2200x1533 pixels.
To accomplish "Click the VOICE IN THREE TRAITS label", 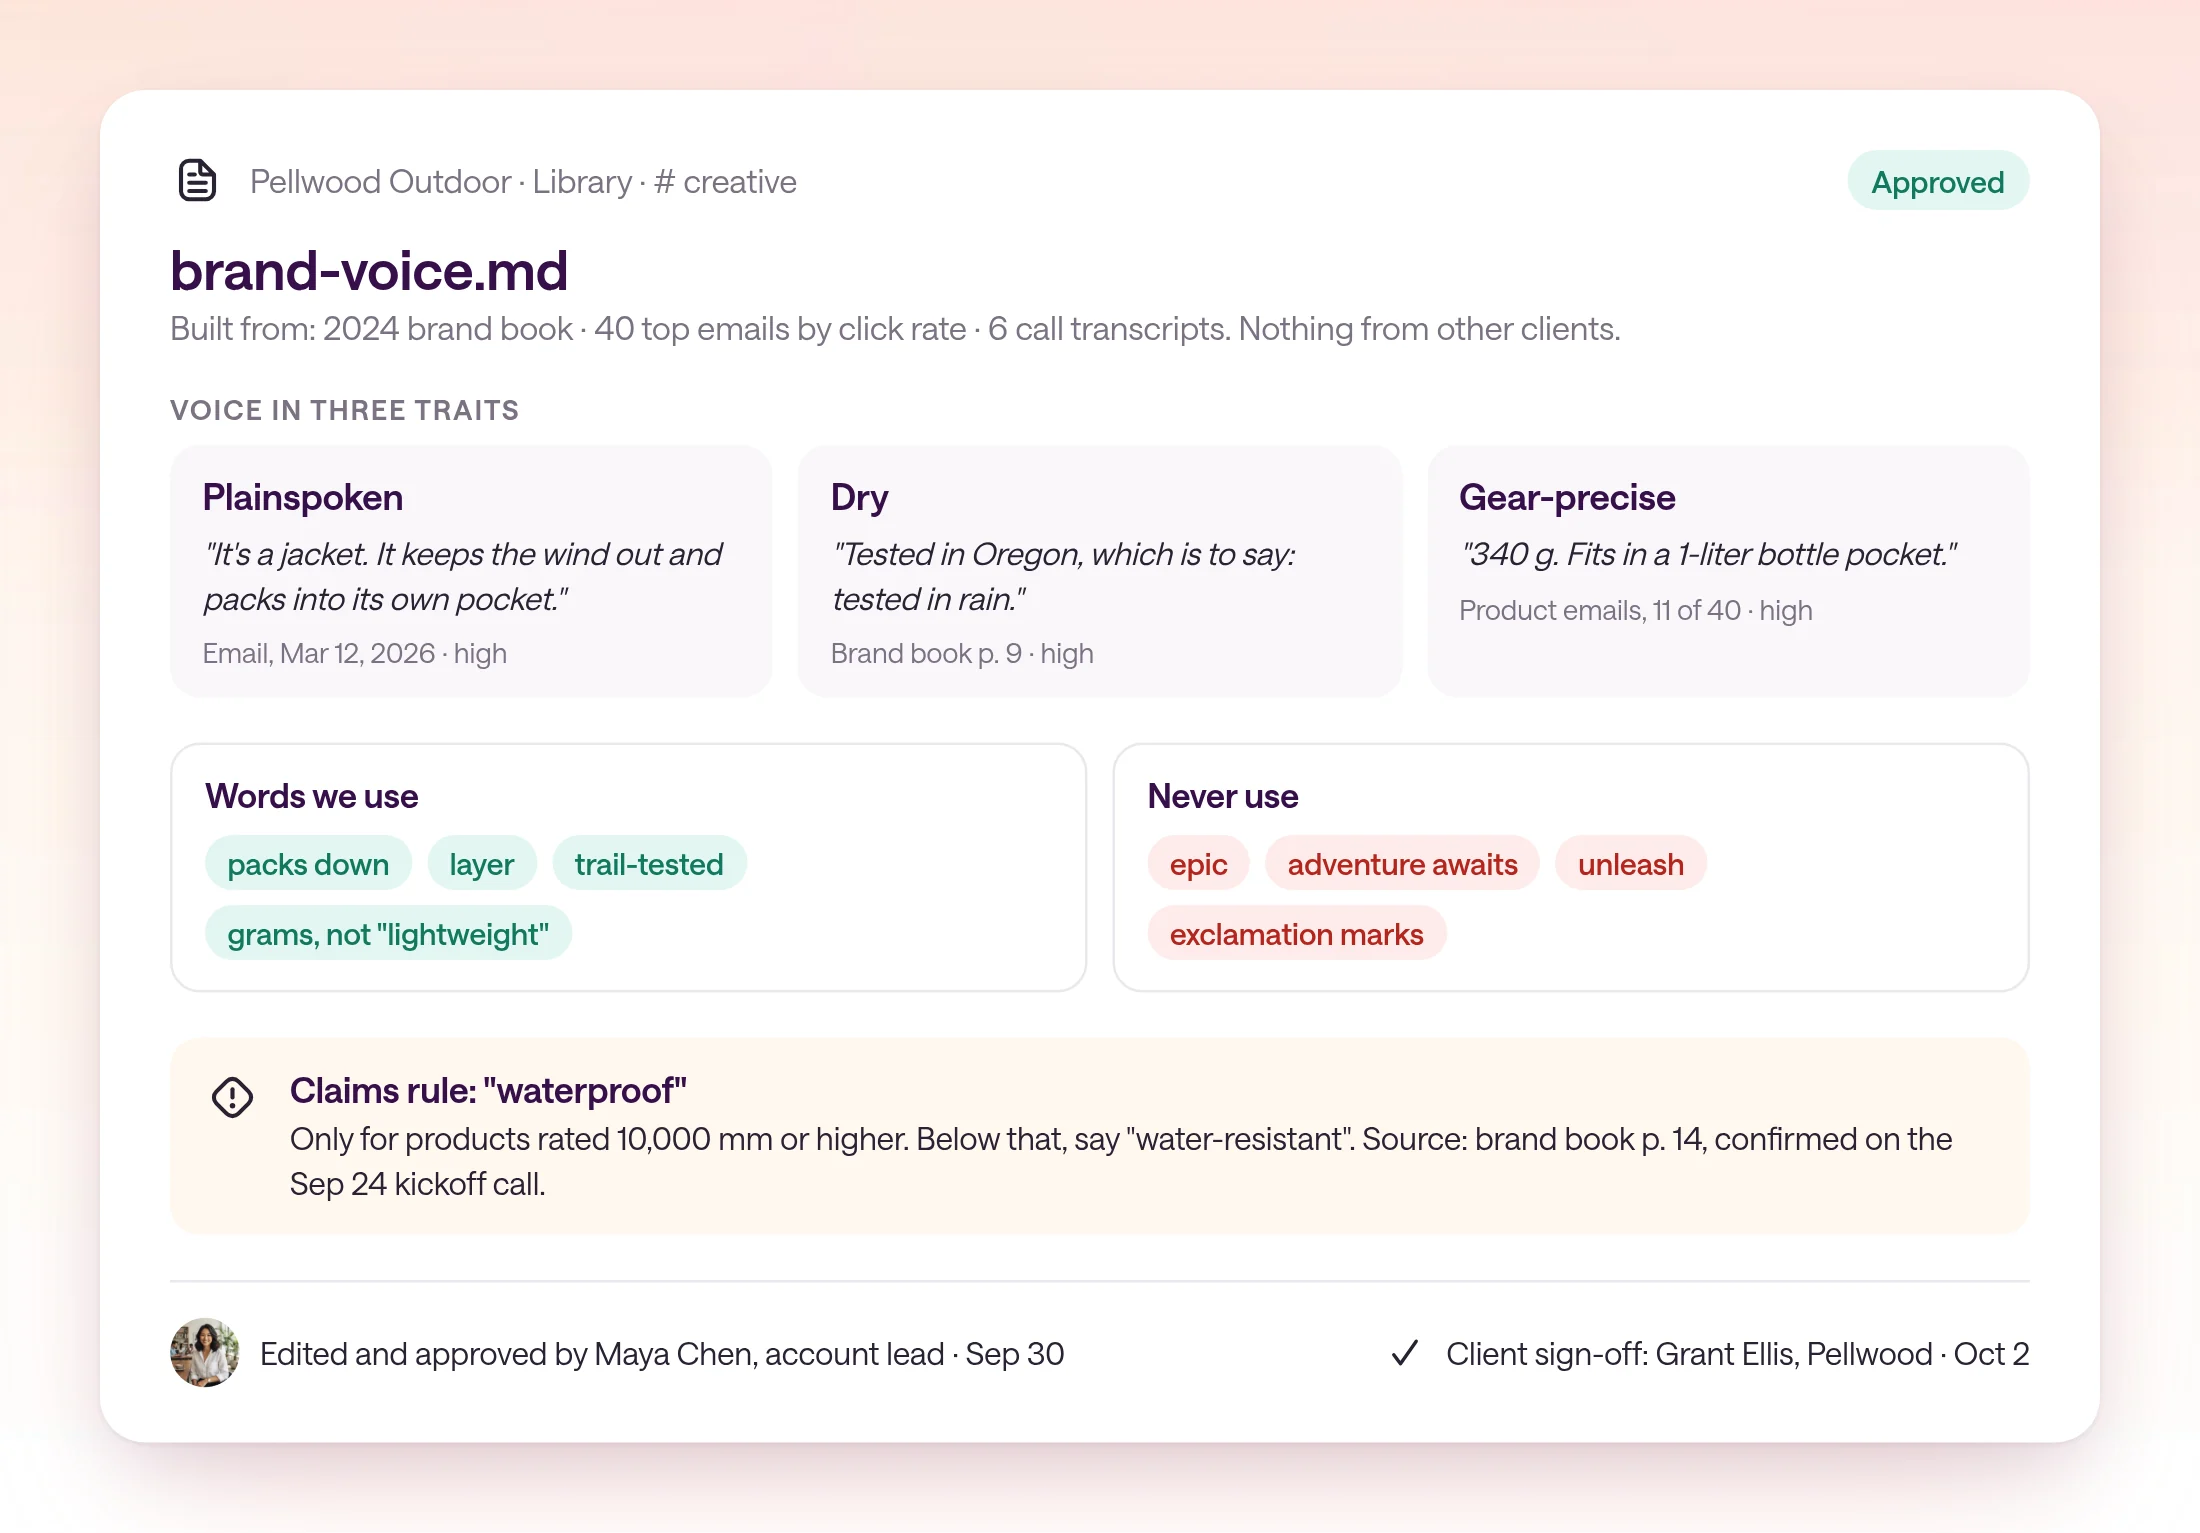I will [344, 410].
